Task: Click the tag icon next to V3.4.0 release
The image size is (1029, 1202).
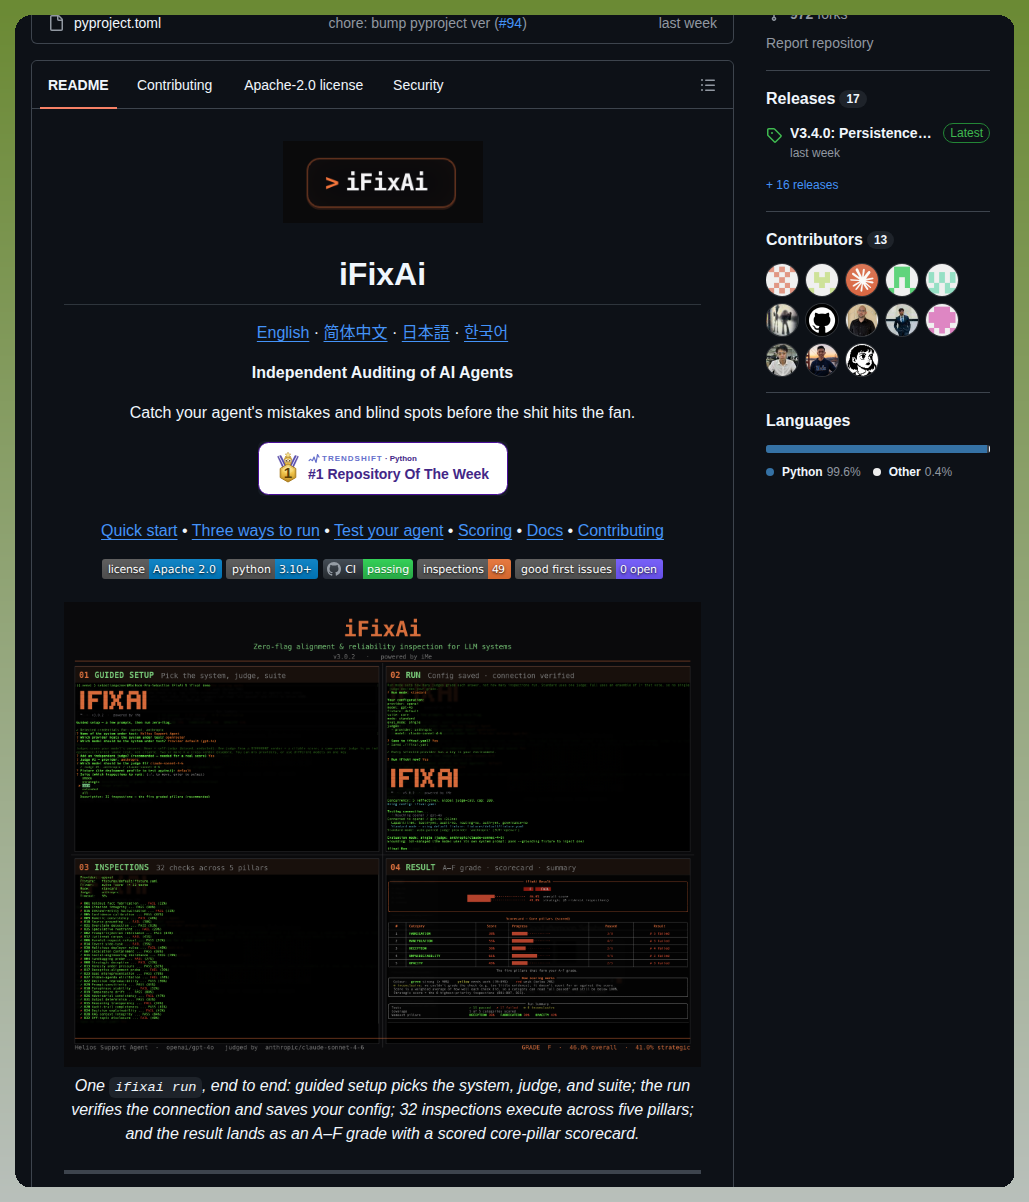Action: (x=774, y=135)
